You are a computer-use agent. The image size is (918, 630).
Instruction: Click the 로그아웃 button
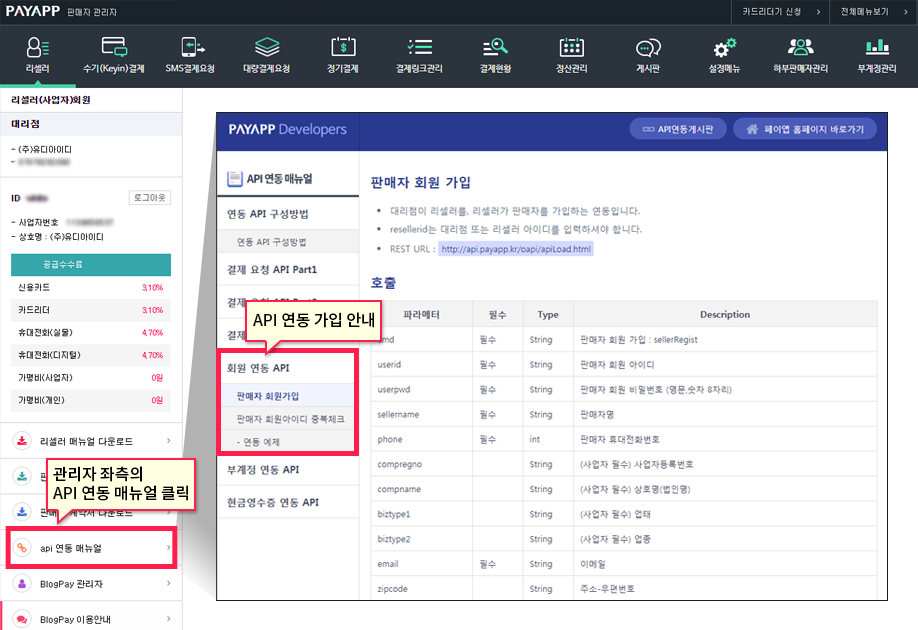point(149,198)
